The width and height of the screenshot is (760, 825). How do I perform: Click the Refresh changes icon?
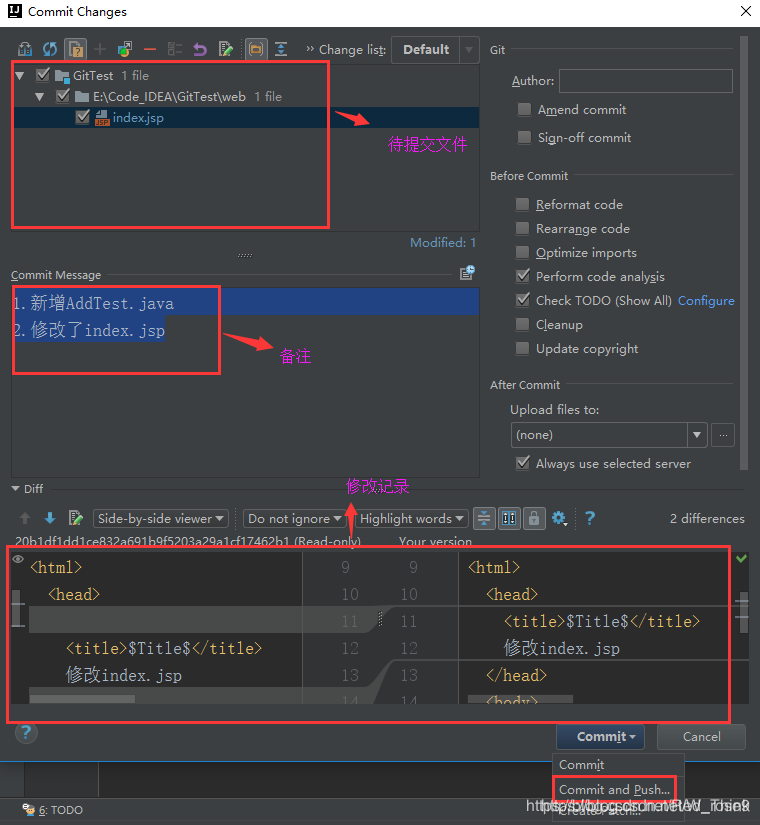pos(50,49)
